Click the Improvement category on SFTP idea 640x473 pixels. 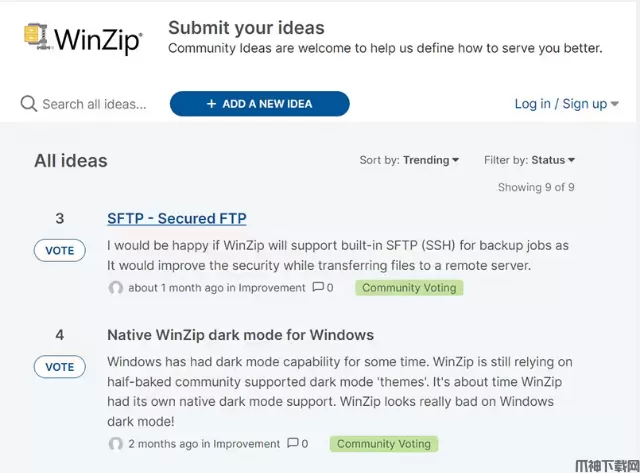(x=272, y=288)
